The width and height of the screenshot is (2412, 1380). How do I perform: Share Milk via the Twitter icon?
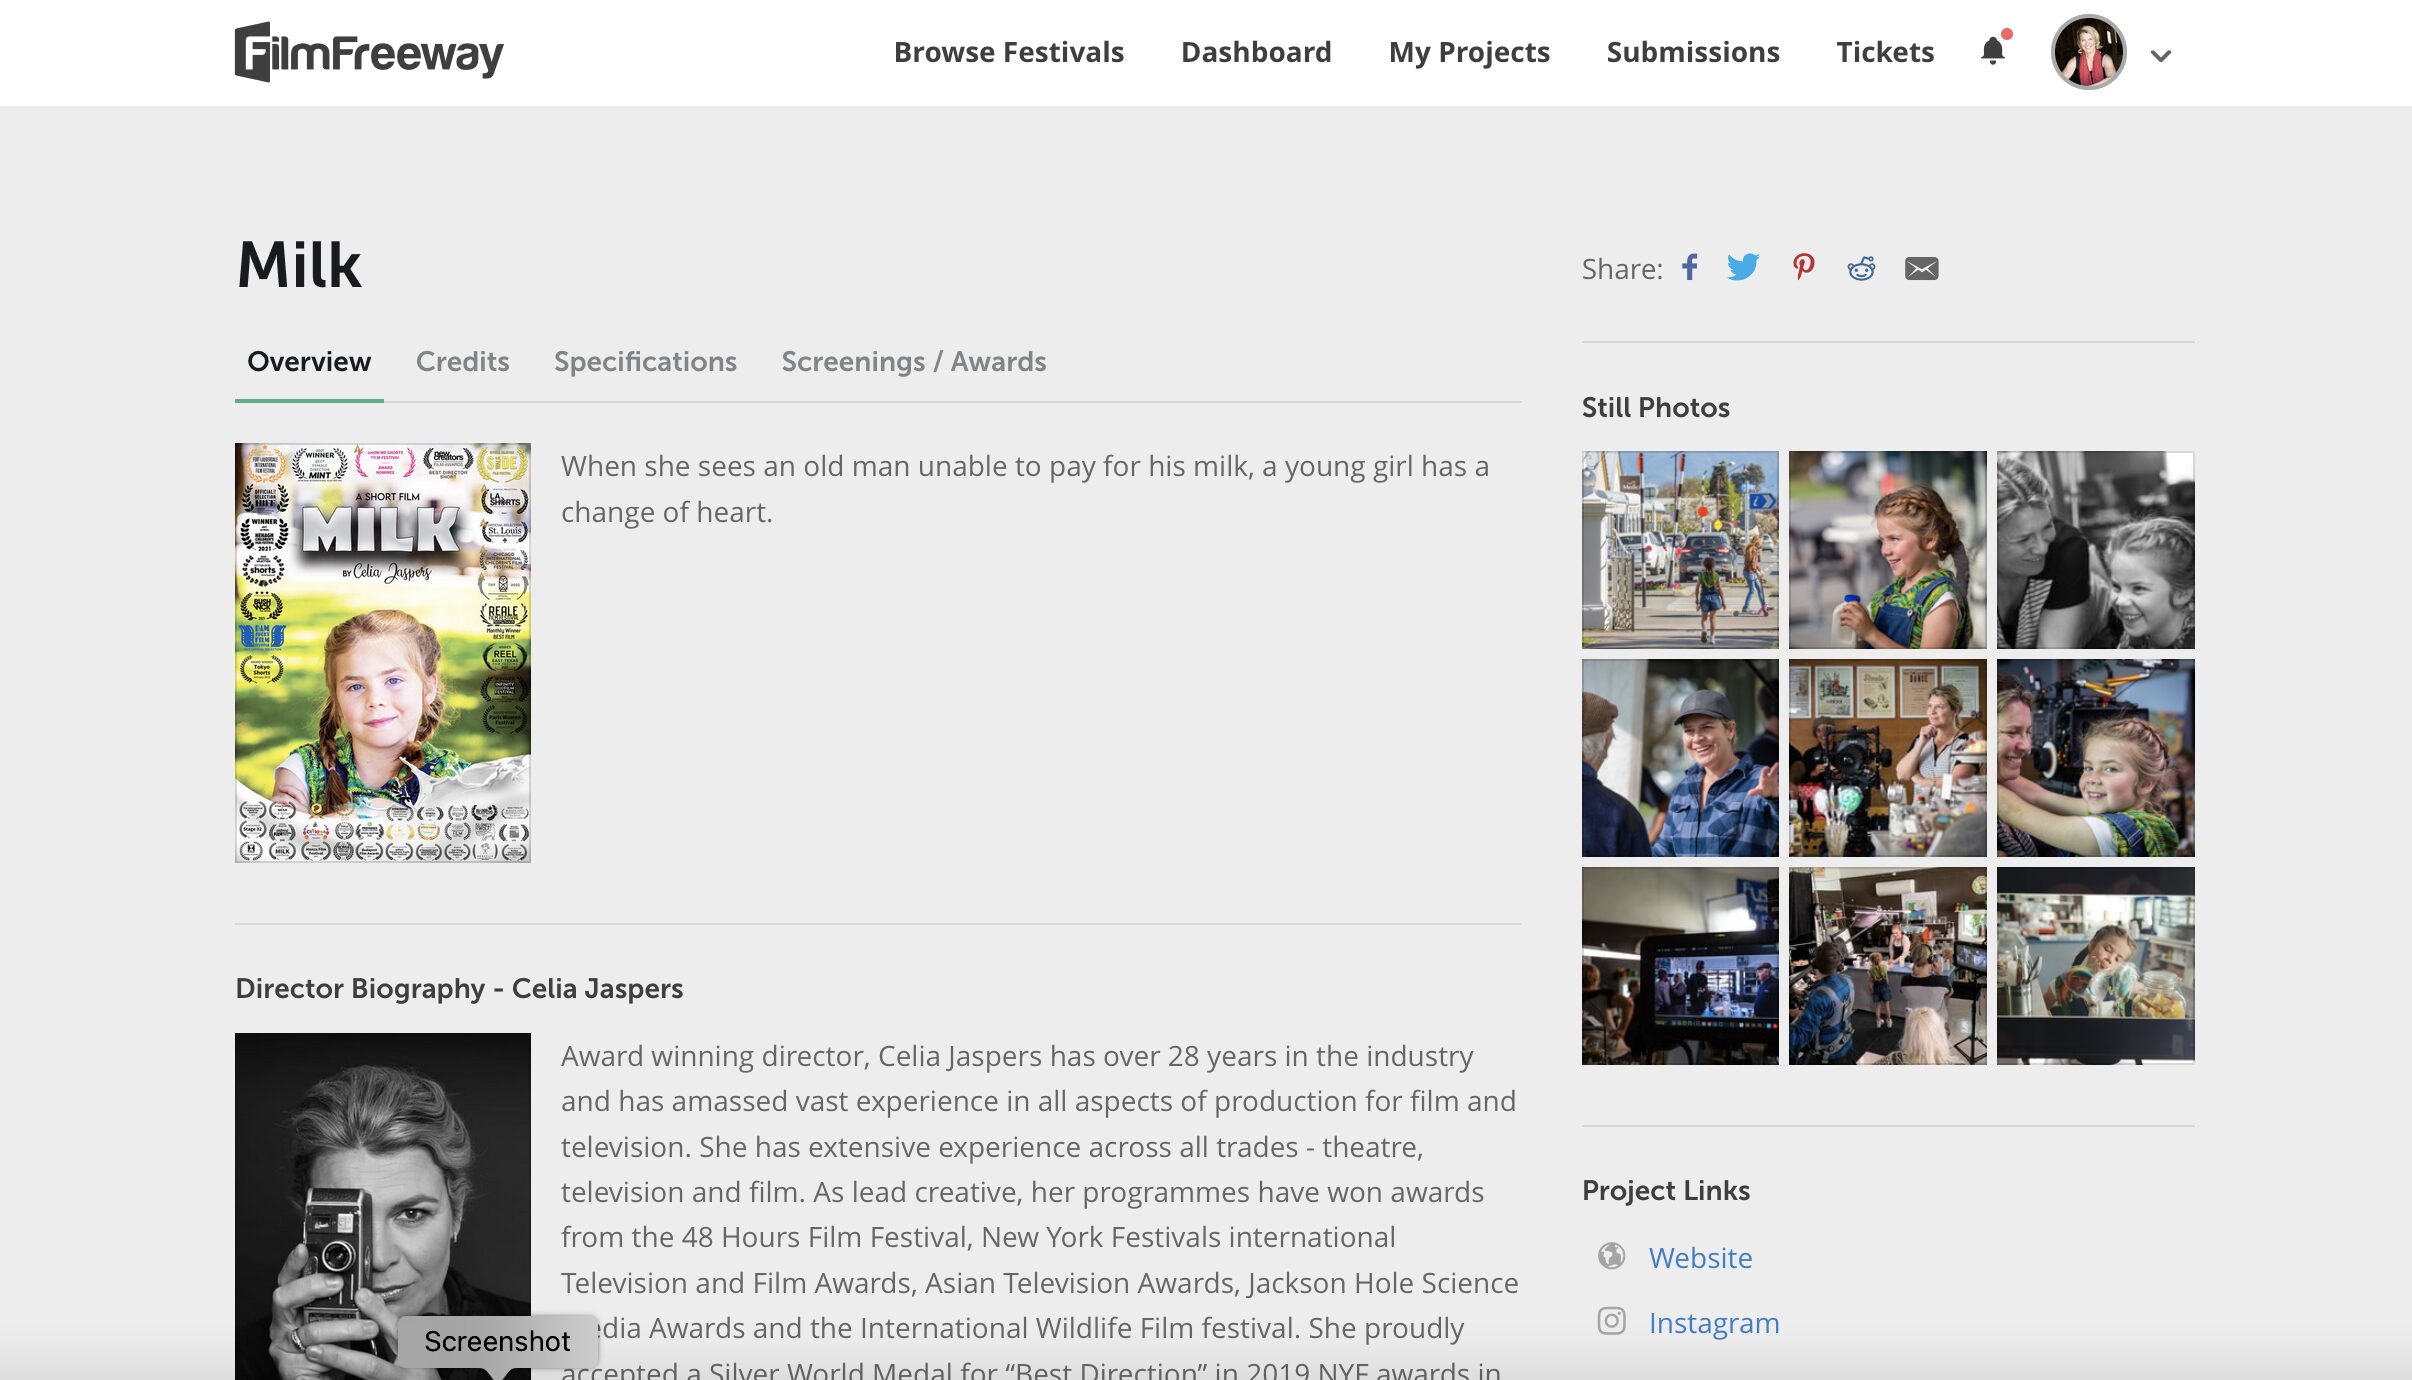click(x=1743, y=268)
